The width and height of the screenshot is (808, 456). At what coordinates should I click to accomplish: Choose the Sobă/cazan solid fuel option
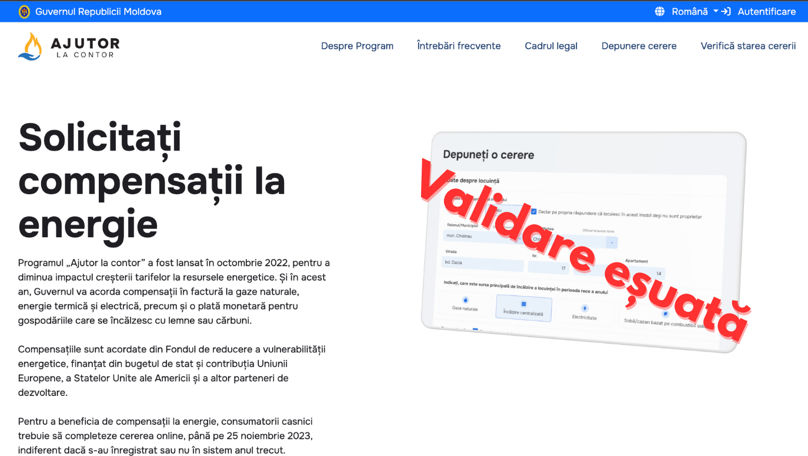[x=664, y=314]
